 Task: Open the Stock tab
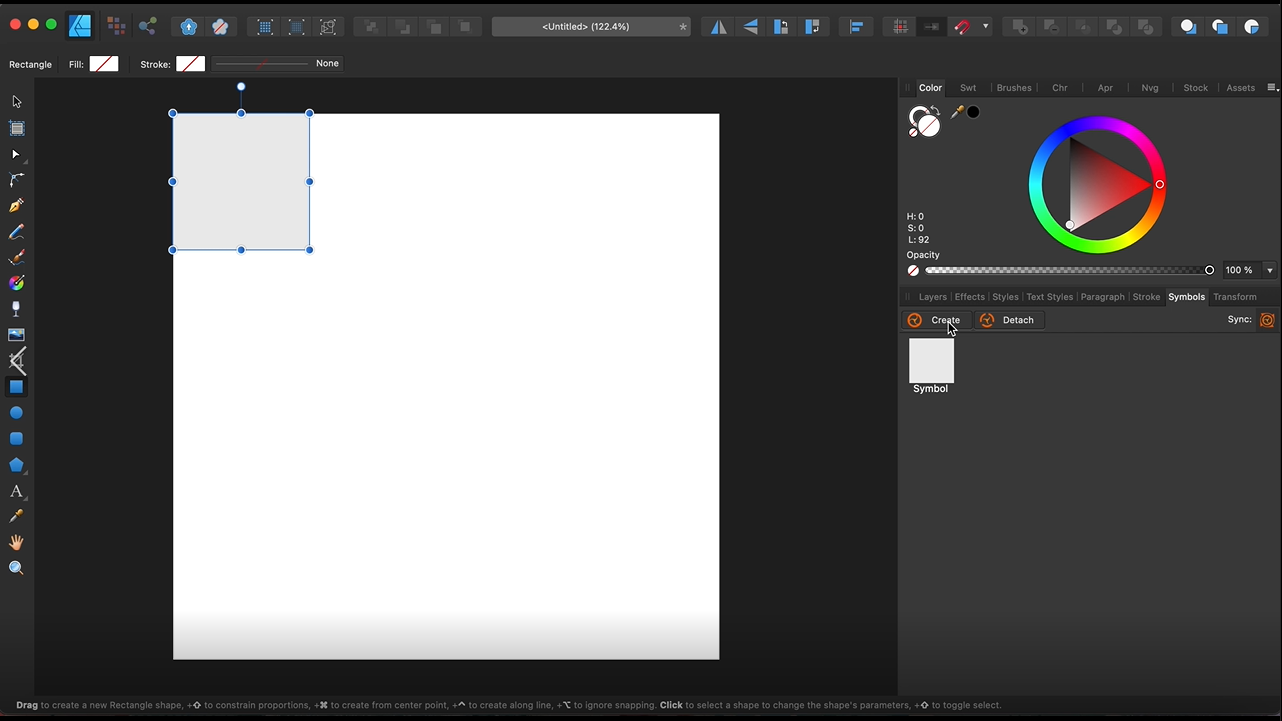tap(1196, 88)
